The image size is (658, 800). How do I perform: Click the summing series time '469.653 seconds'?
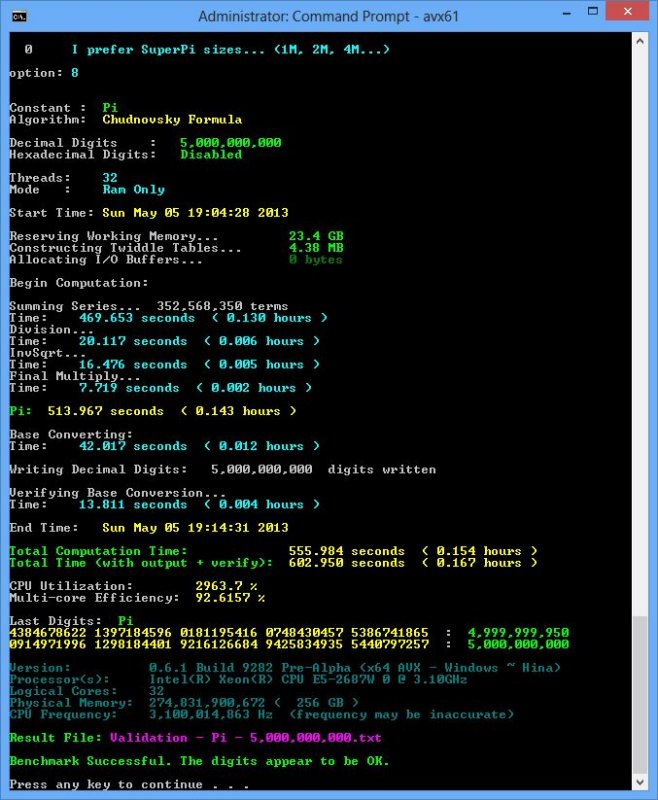coord(137,318)
